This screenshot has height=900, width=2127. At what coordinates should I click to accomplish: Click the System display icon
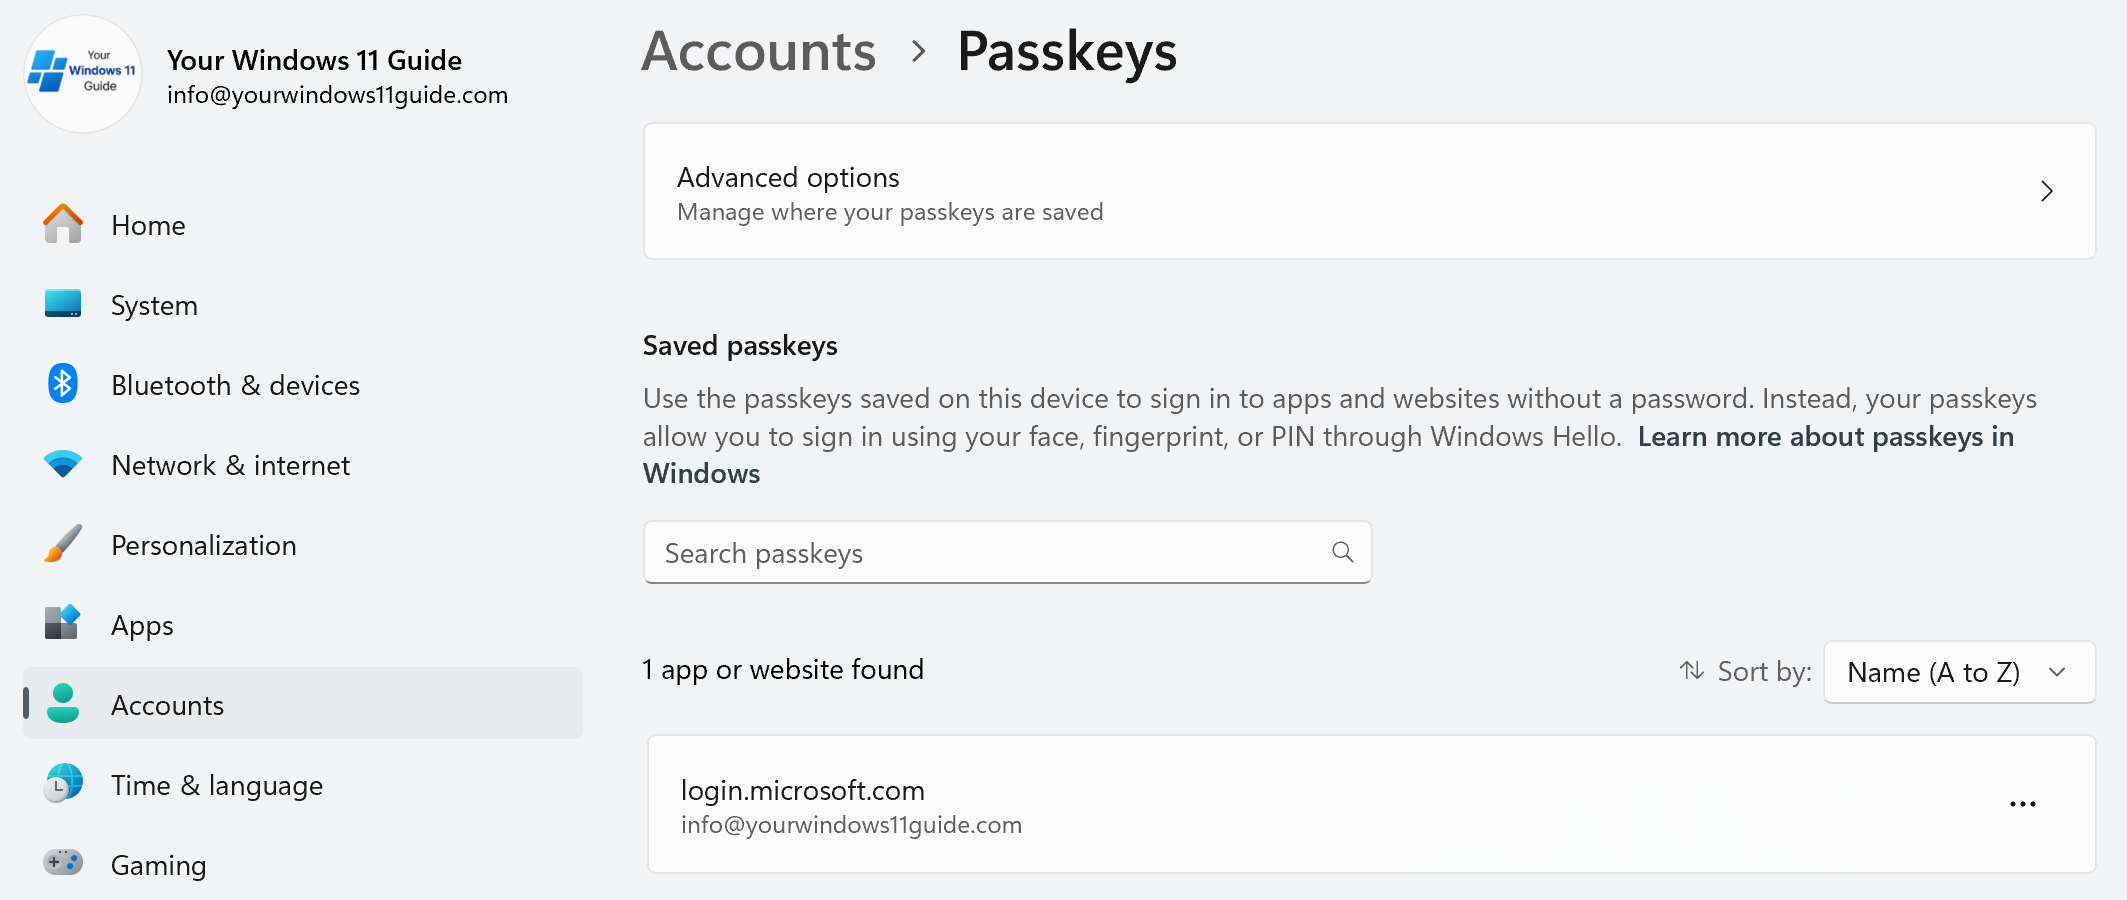tap(62, 304)
